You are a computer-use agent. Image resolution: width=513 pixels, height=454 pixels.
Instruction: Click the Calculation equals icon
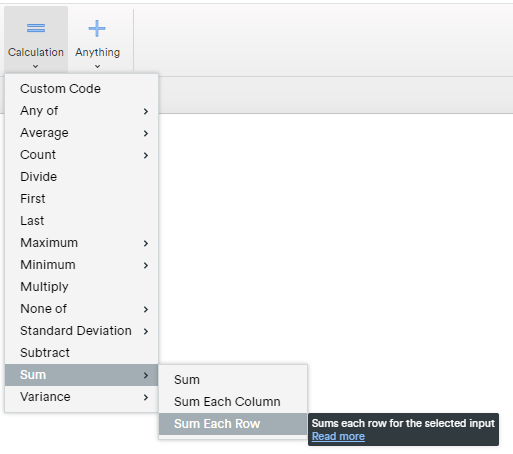[x=36, y=28]
